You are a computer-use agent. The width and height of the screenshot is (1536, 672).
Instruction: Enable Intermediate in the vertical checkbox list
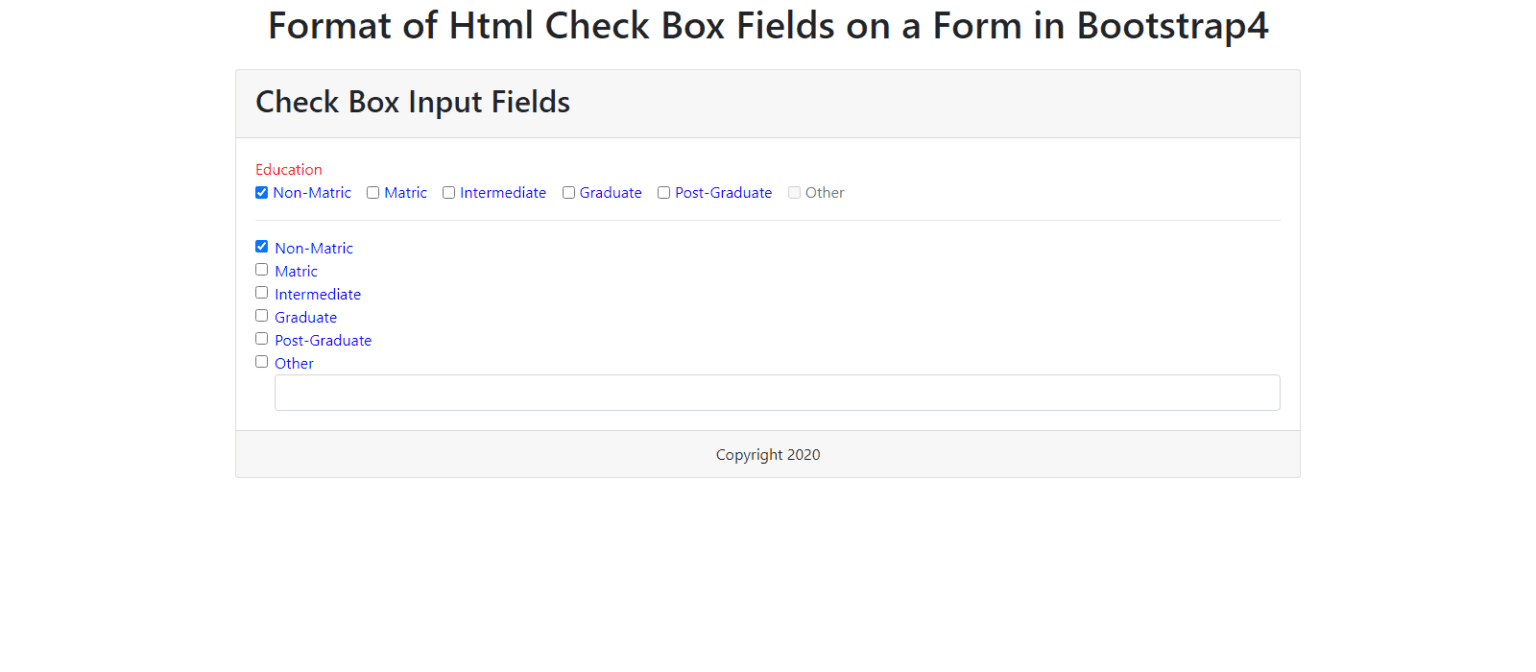(x=261, y=292)
